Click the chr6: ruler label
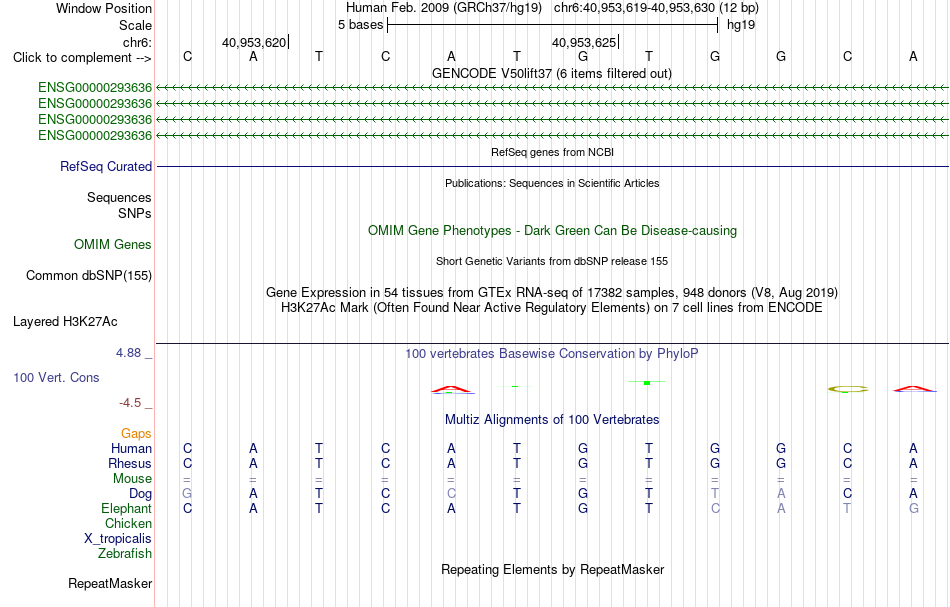This screenshot has height=607, width=950. (138, 42)
